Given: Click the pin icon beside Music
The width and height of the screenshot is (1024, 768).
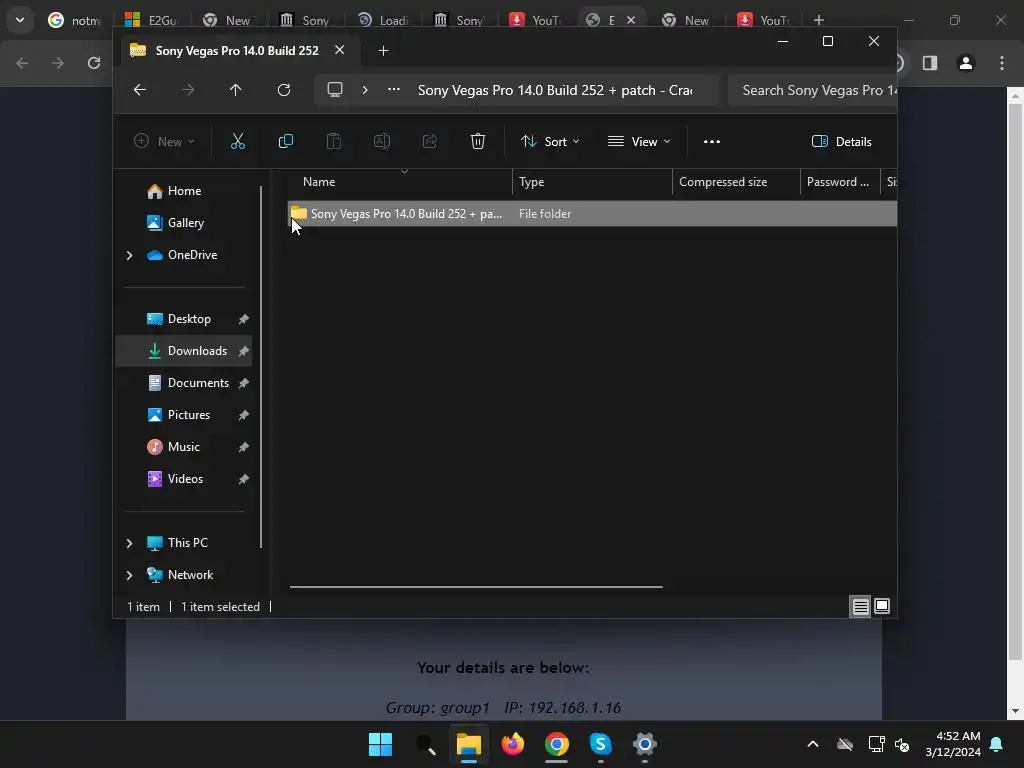Looking at the screenshot, I should pyautogui.click(x=244, y=447).
